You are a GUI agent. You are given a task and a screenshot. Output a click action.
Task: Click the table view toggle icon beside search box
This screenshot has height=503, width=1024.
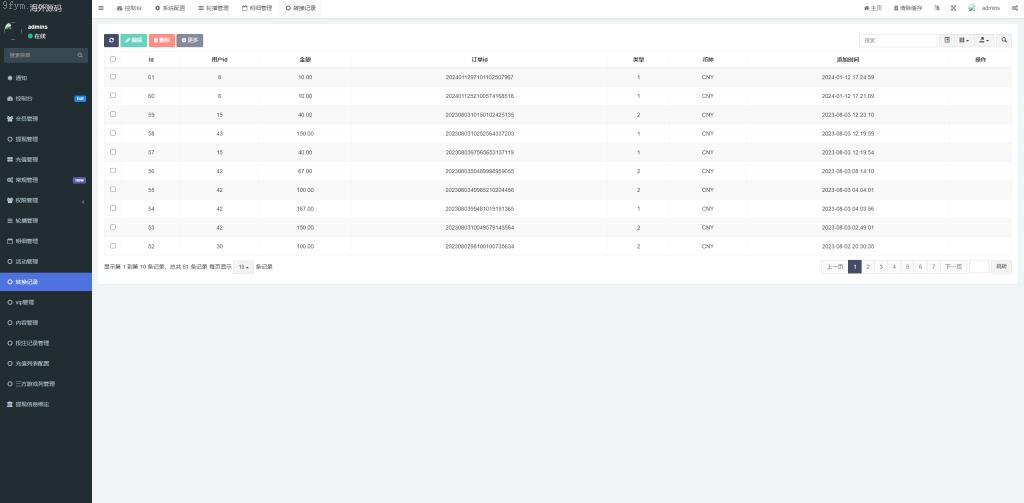[x=947, y=40]
